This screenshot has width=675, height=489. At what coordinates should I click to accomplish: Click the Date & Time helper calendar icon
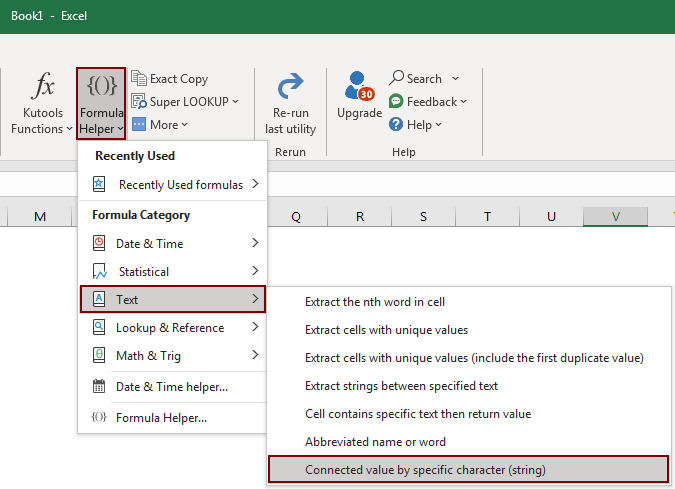[x=99, y=386]
